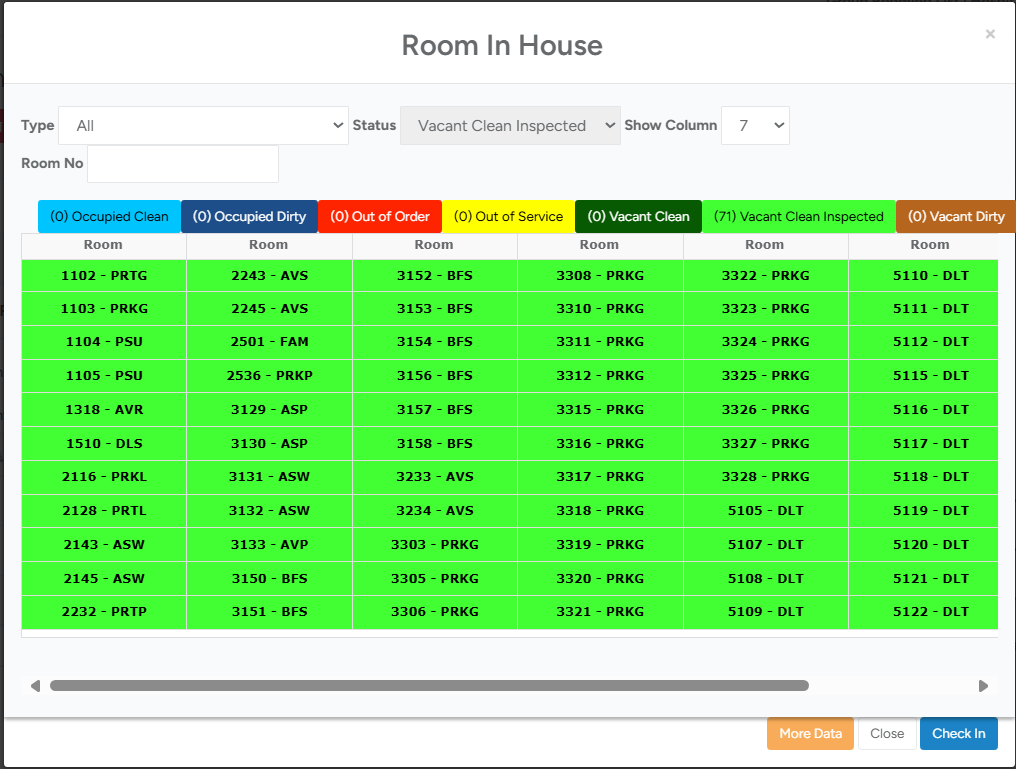Click the right scroll arrow
The width and height of the screenshot is (1016, 769).
983,686
